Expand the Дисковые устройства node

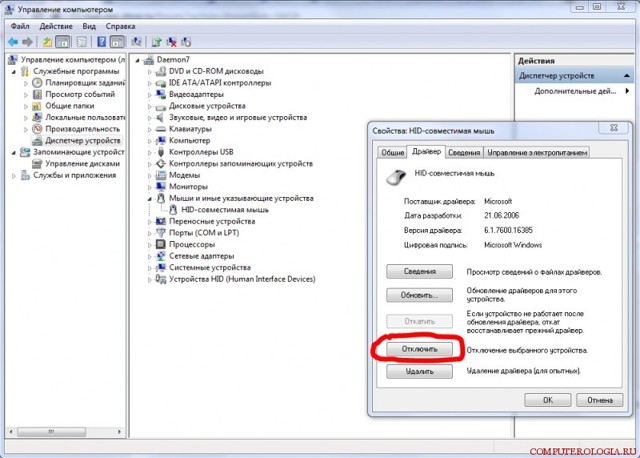(x=149, y=107)
